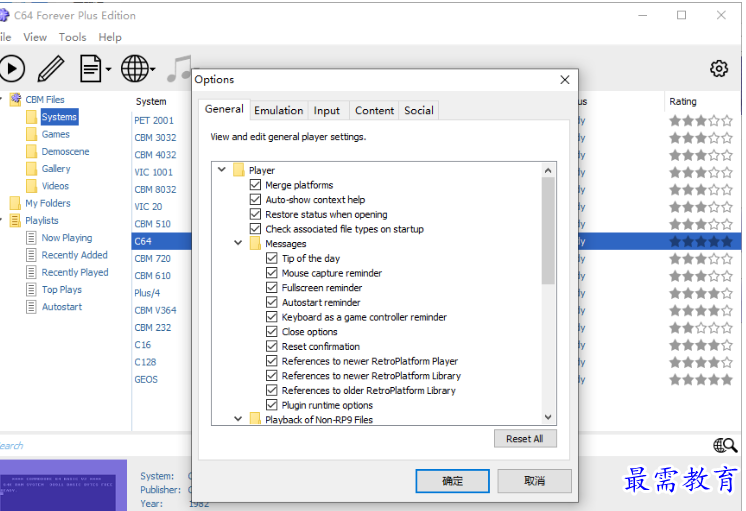
Task: Disable Restore status when opening
Action: [255, 214]
